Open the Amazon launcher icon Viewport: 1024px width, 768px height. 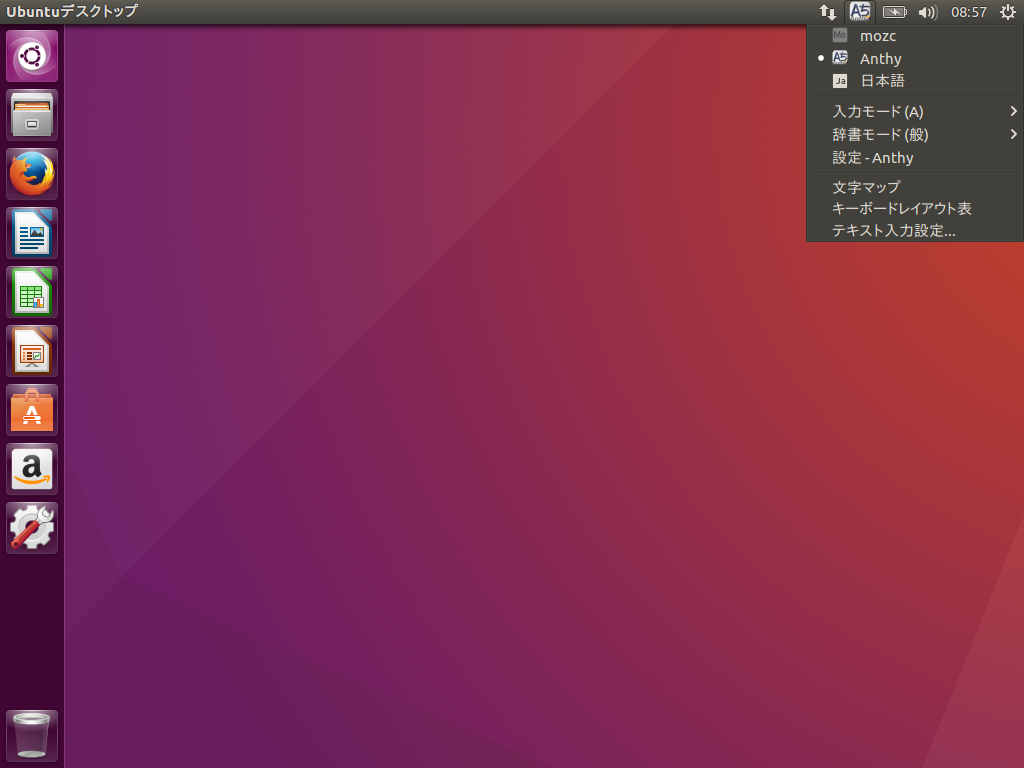[x=32, y=469]
